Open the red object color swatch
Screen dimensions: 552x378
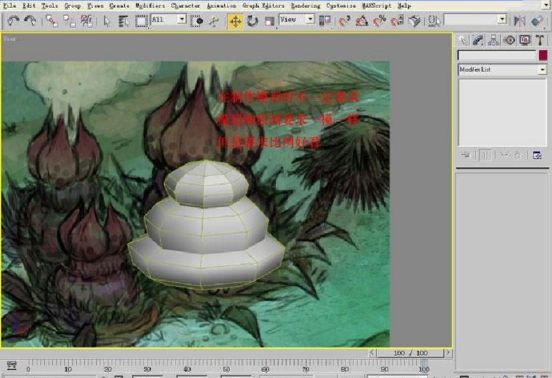coord(543,55)
